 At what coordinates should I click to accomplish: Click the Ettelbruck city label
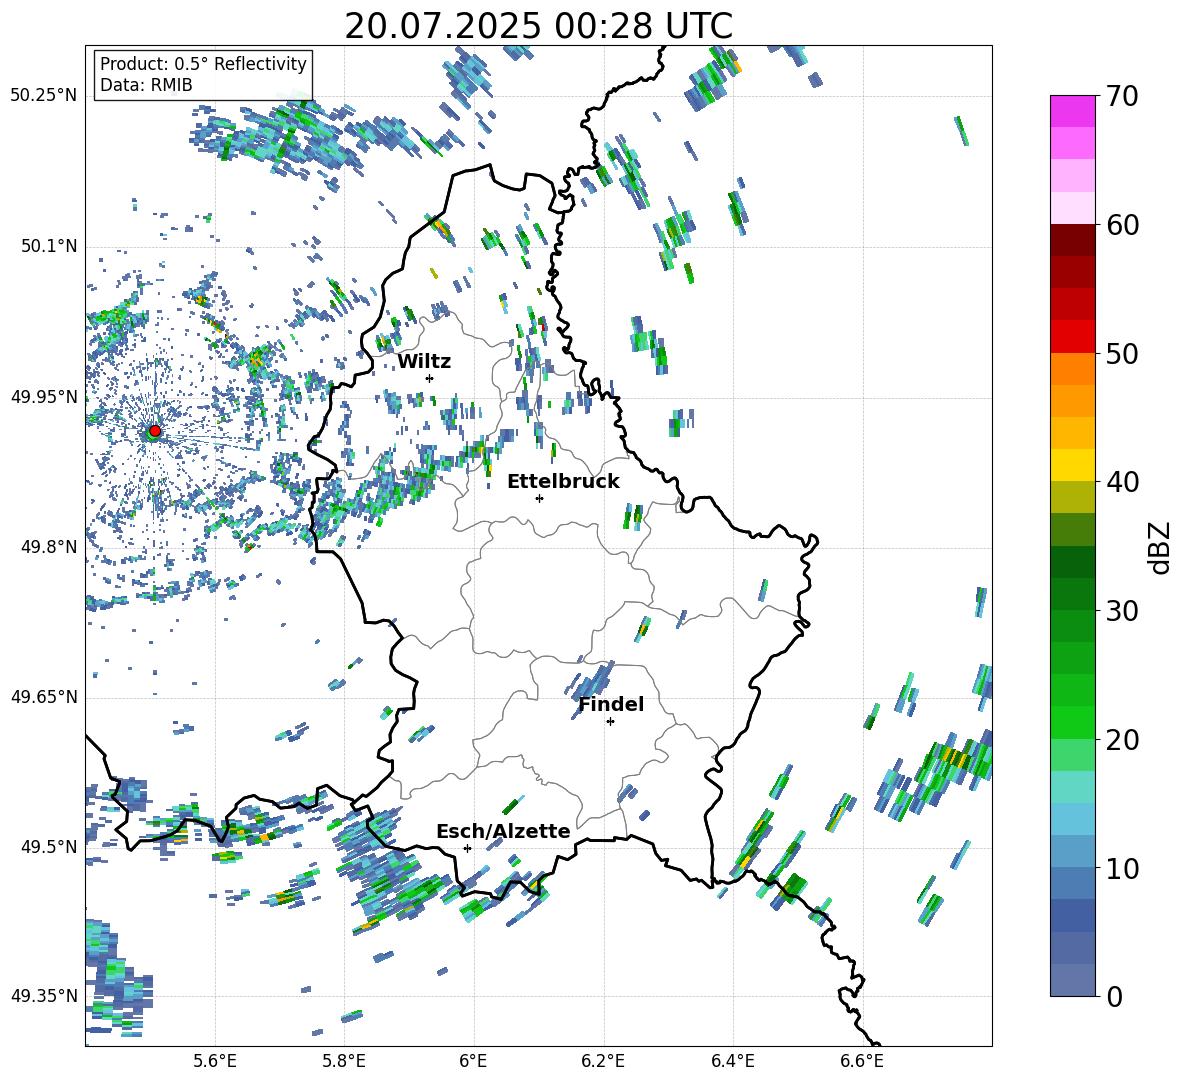(x=563, y=482)
